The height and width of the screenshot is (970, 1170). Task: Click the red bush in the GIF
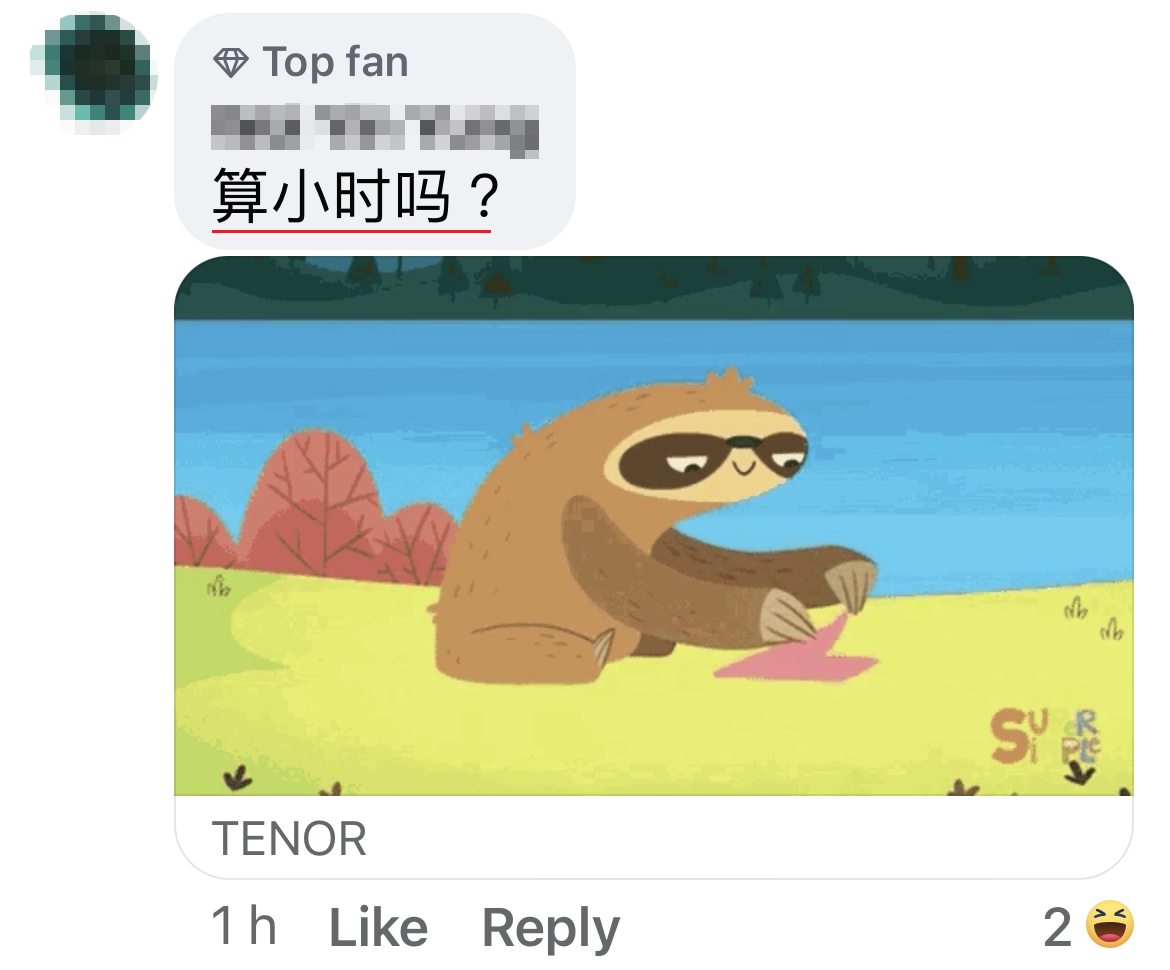tap(313, 507)
